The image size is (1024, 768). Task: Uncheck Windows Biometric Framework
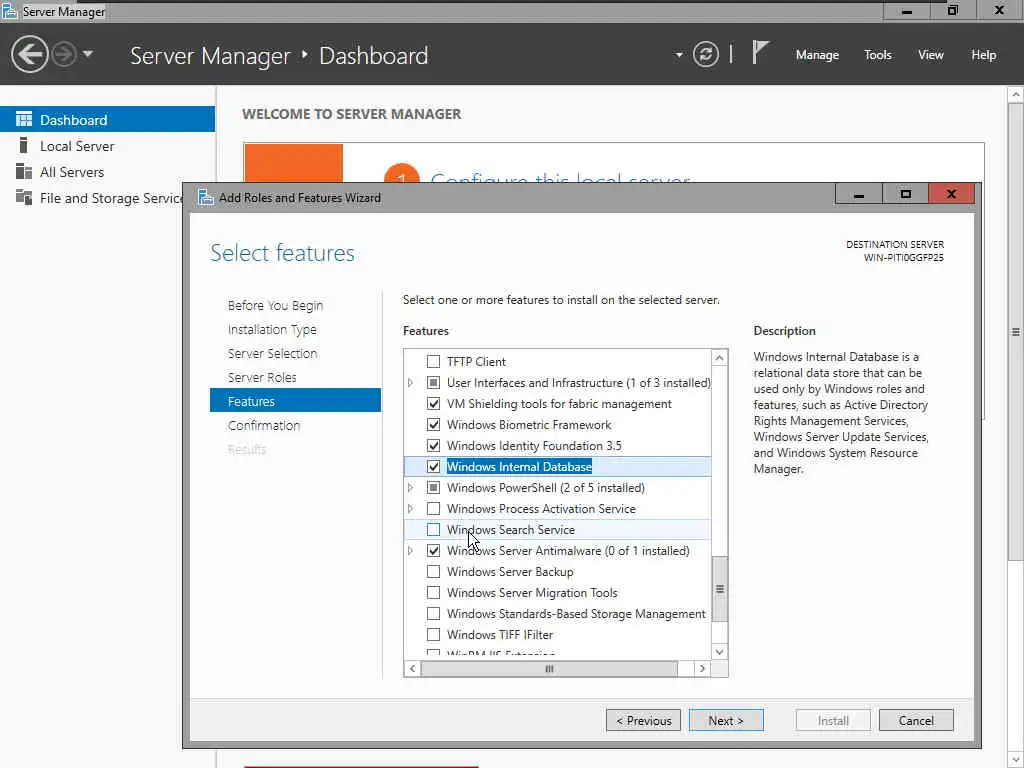pyautogui.click(x=433, y=424)
